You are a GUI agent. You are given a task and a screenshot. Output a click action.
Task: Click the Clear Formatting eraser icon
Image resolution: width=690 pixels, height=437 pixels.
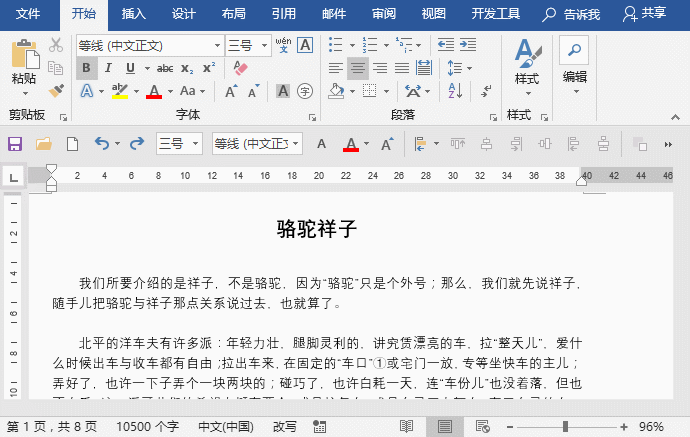tap(239, 68)
